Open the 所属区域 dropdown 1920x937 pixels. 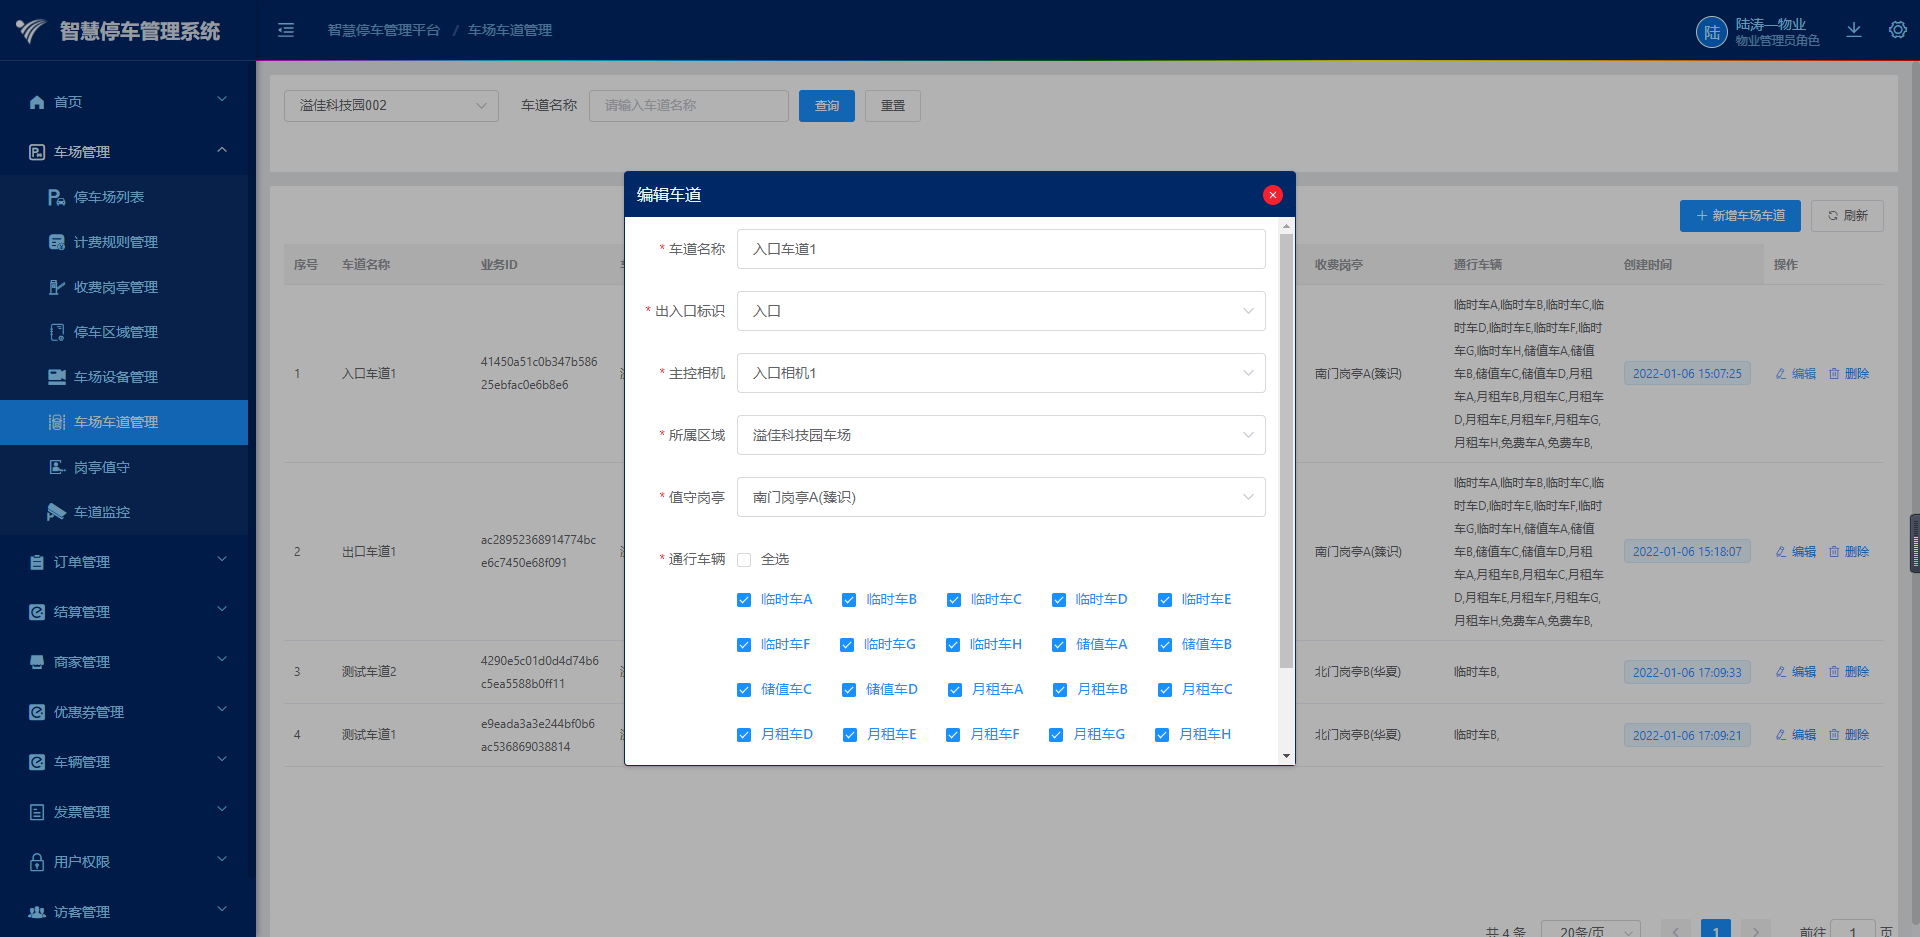[1001, 435]
